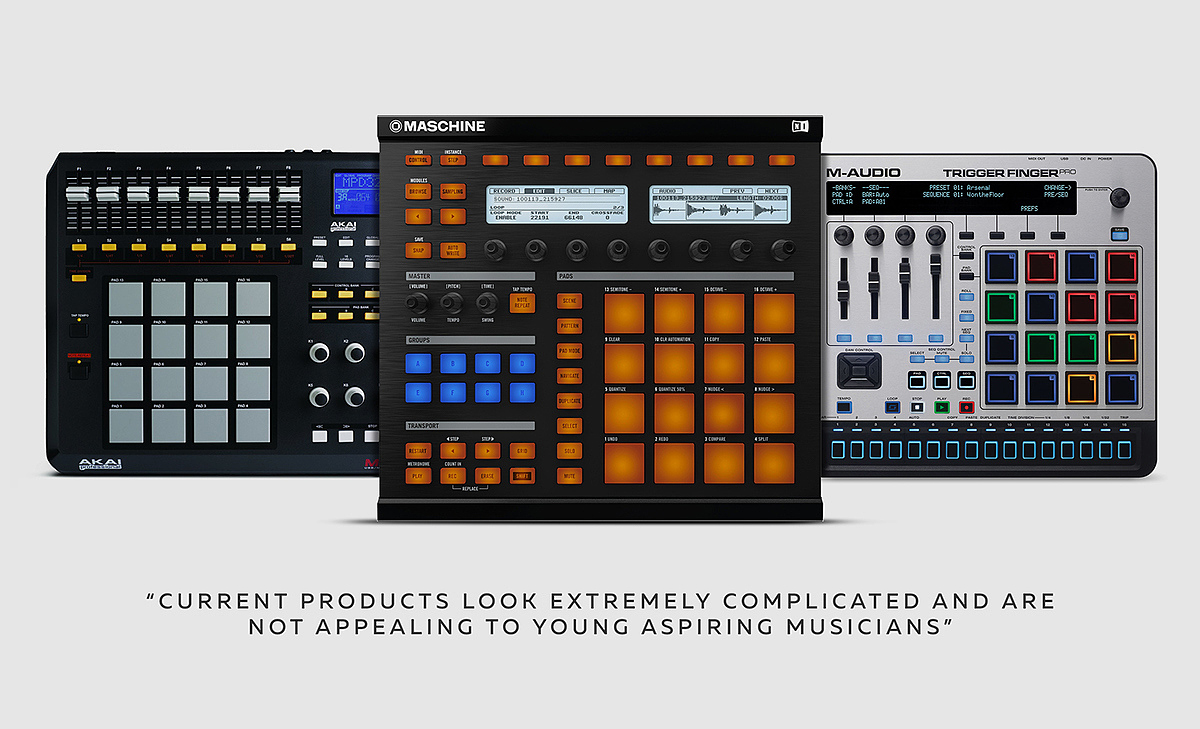Screen dimensions: 1200x729
Task: Select PREV on Maschine right display
Action: [738, 190]
